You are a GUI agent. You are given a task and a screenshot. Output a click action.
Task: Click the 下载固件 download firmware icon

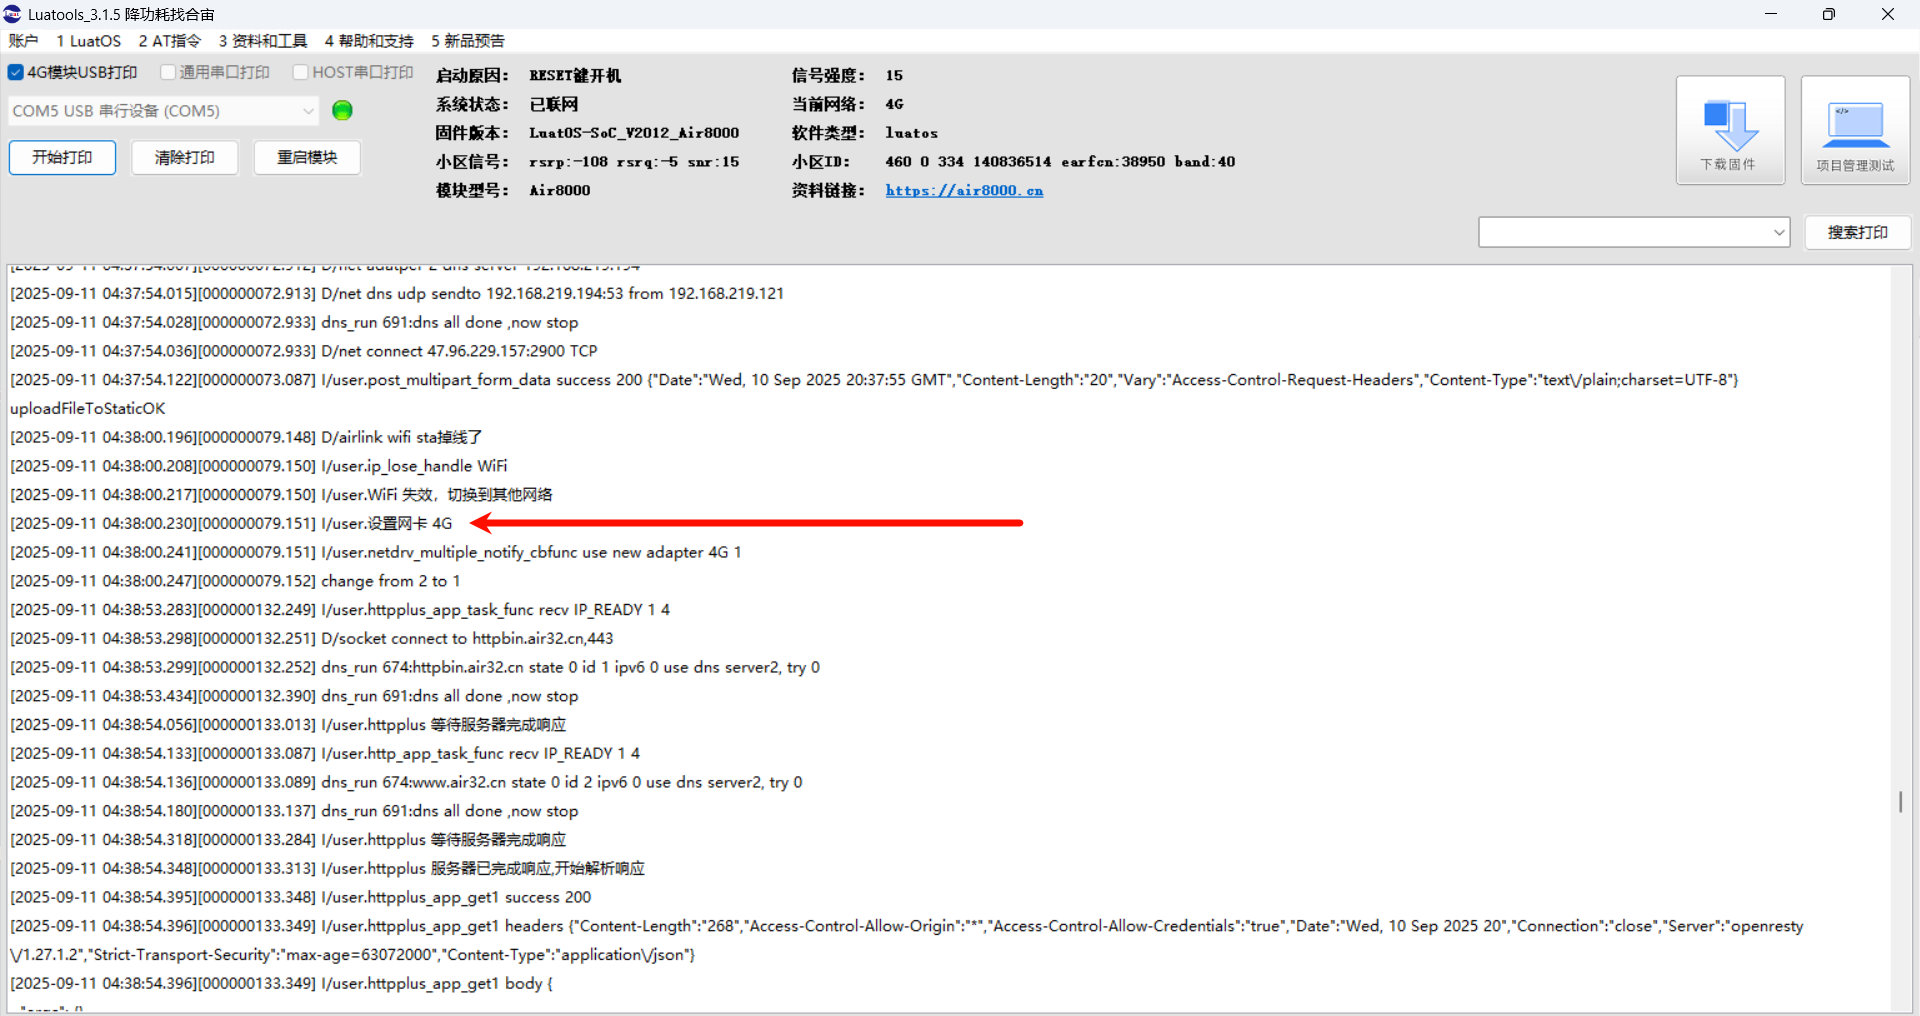(1730, 130)
